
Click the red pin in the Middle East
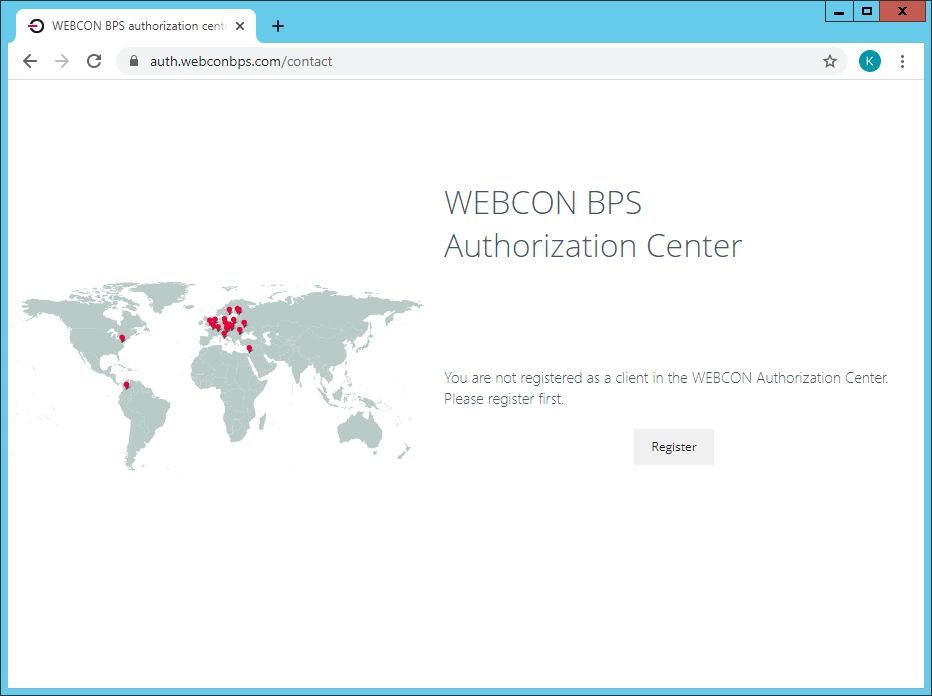pos(249,349)
